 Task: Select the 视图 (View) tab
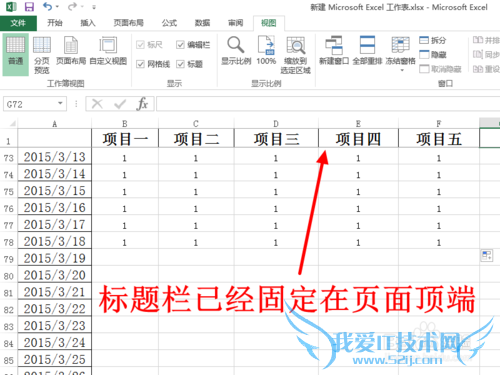(x=269, y=23)
